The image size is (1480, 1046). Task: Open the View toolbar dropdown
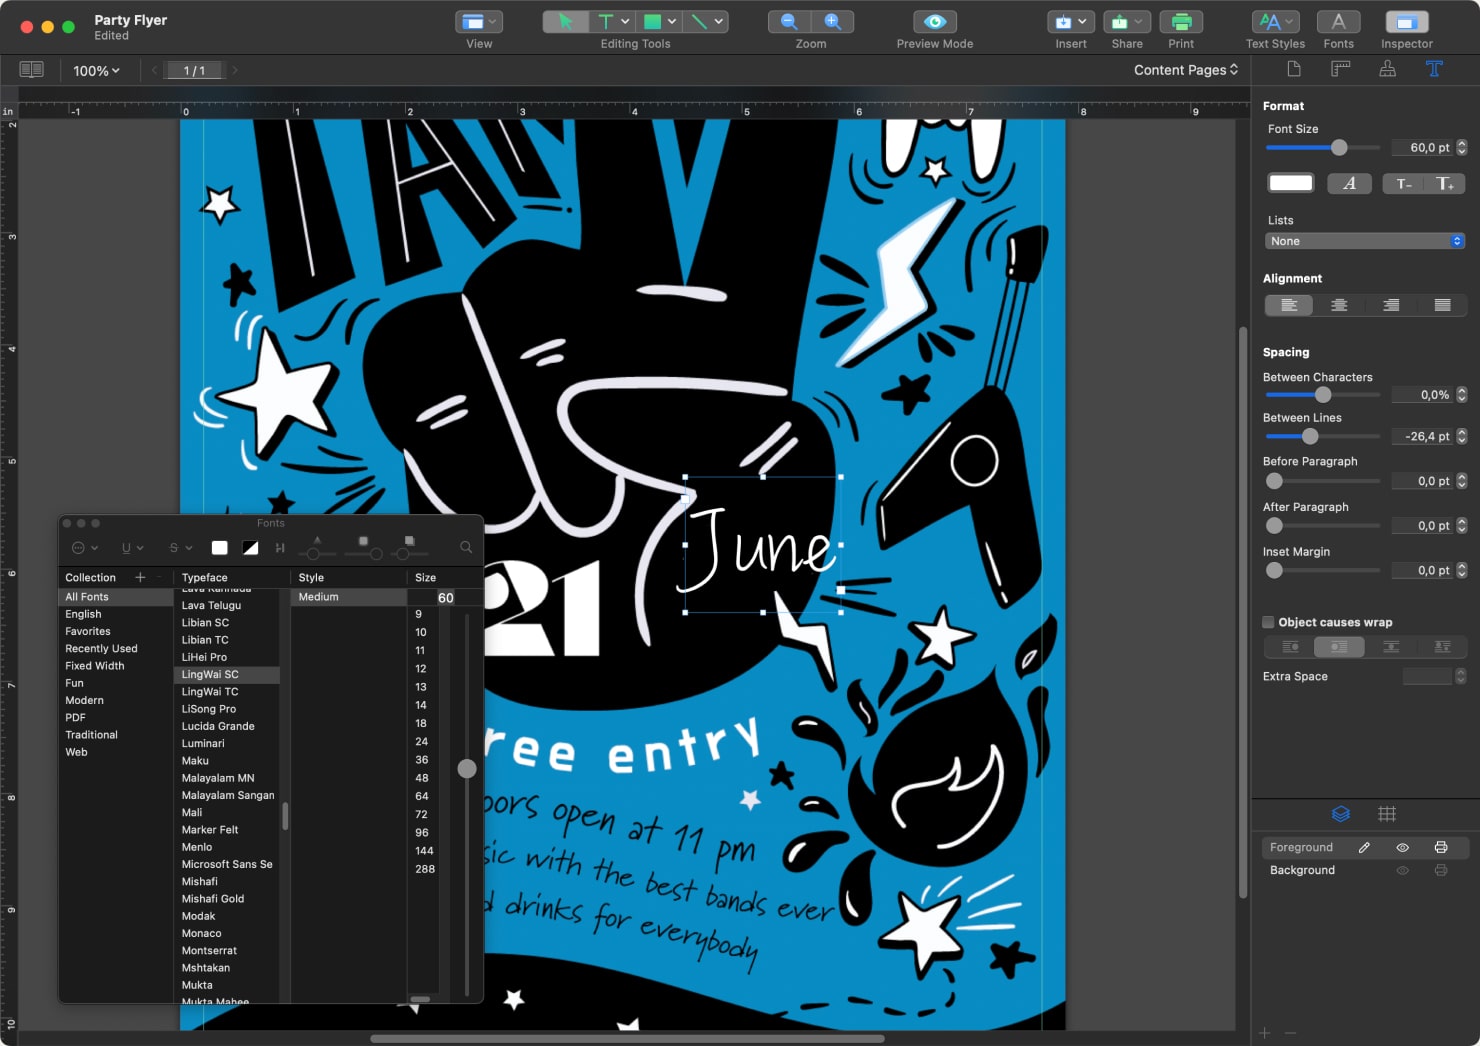point(479,21)
